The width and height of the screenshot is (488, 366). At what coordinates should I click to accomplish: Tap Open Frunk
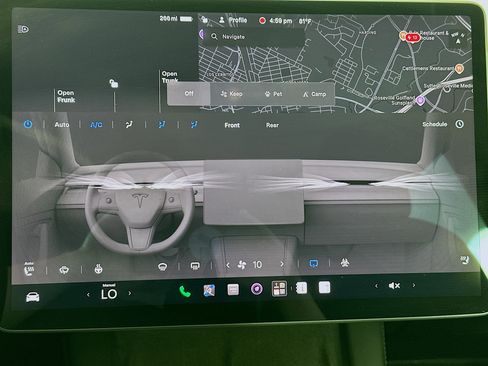pyautogui.click(x=66, y=96)
